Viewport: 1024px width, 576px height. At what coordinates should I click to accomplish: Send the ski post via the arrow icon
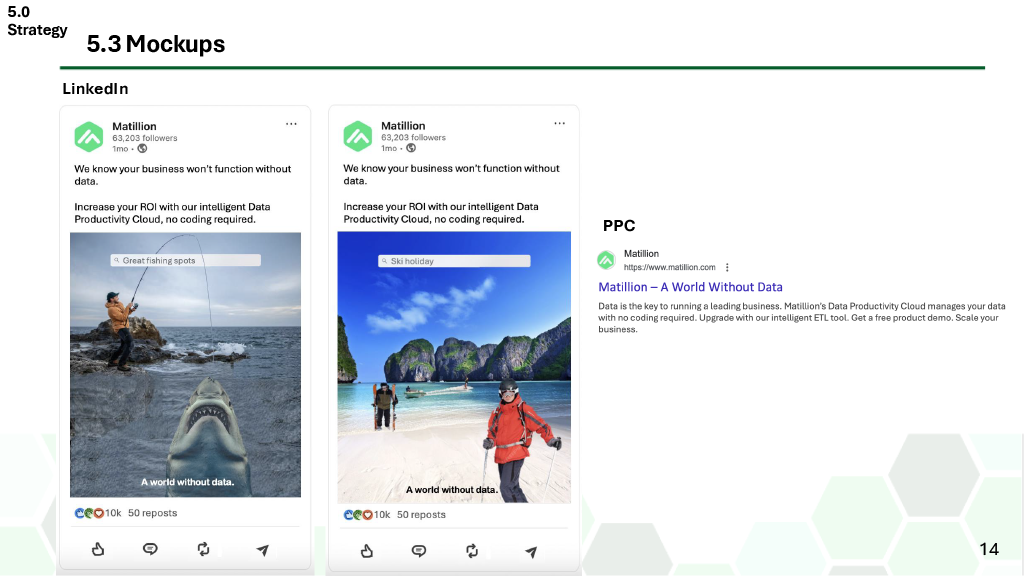tap(531, 552)
